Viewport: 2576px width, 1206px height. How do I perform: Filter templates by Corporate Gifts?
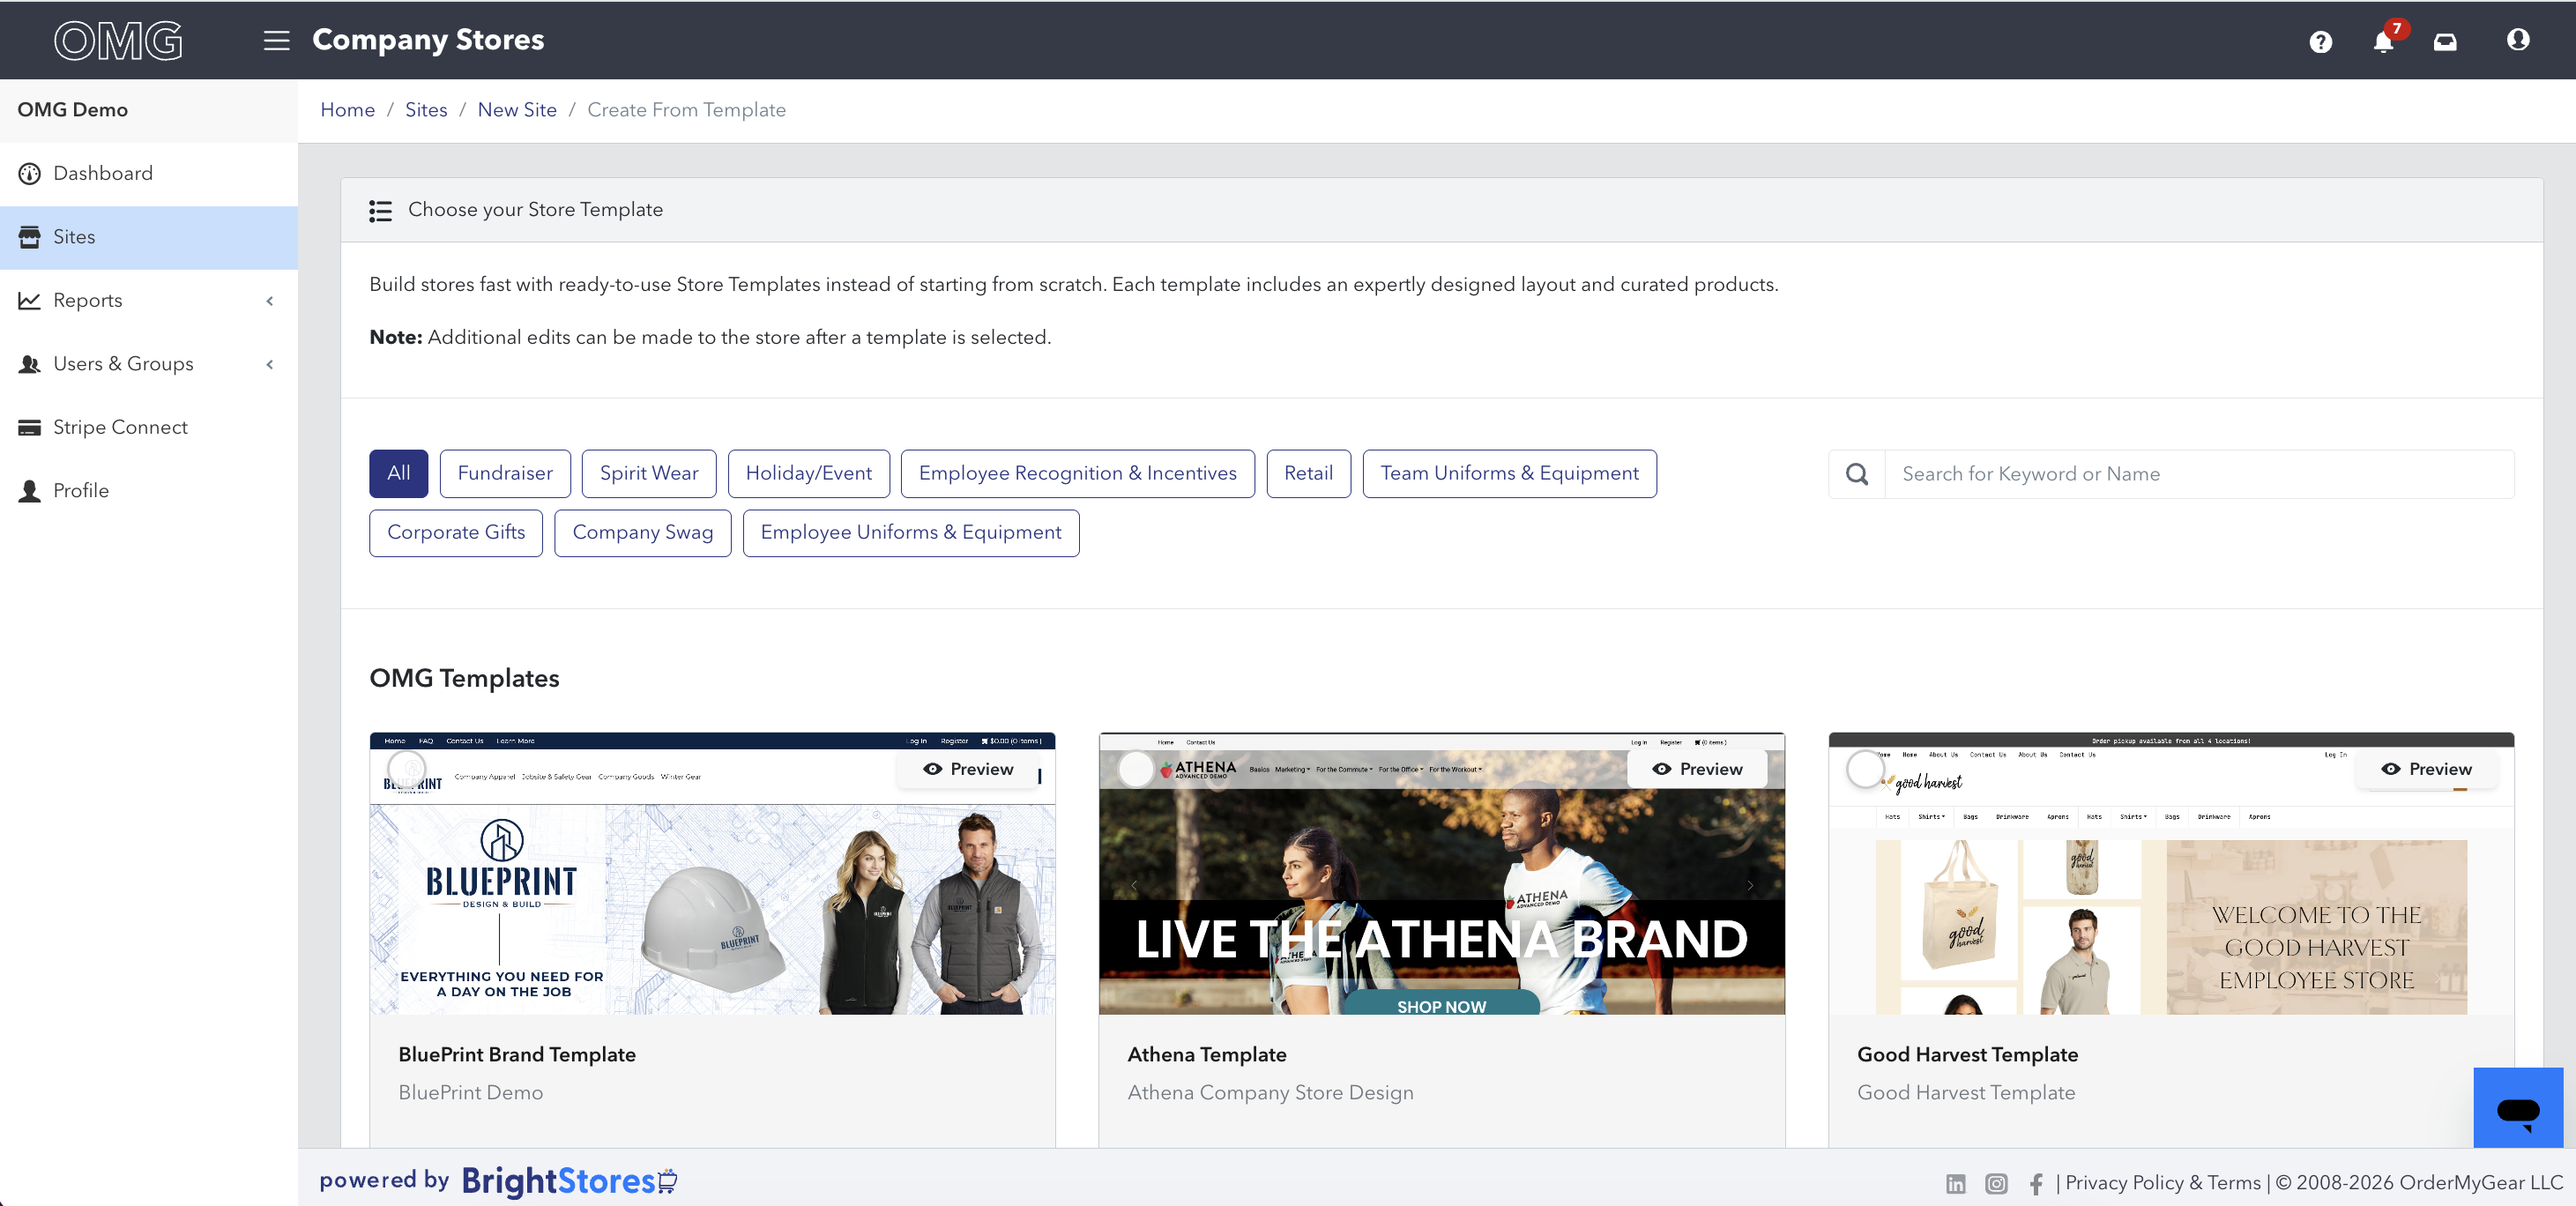coord(456,533)
